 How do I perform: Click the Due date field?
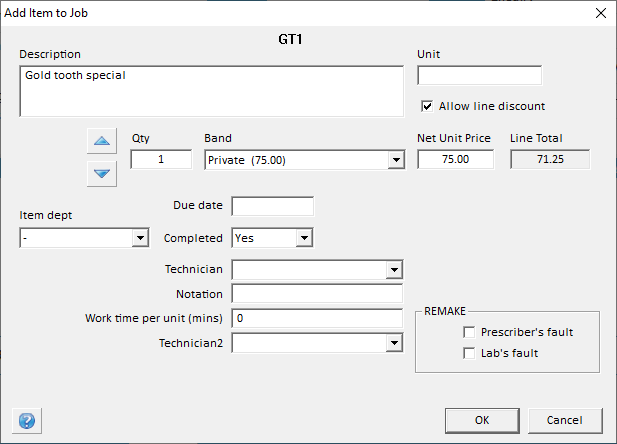[x=272, y=206]
